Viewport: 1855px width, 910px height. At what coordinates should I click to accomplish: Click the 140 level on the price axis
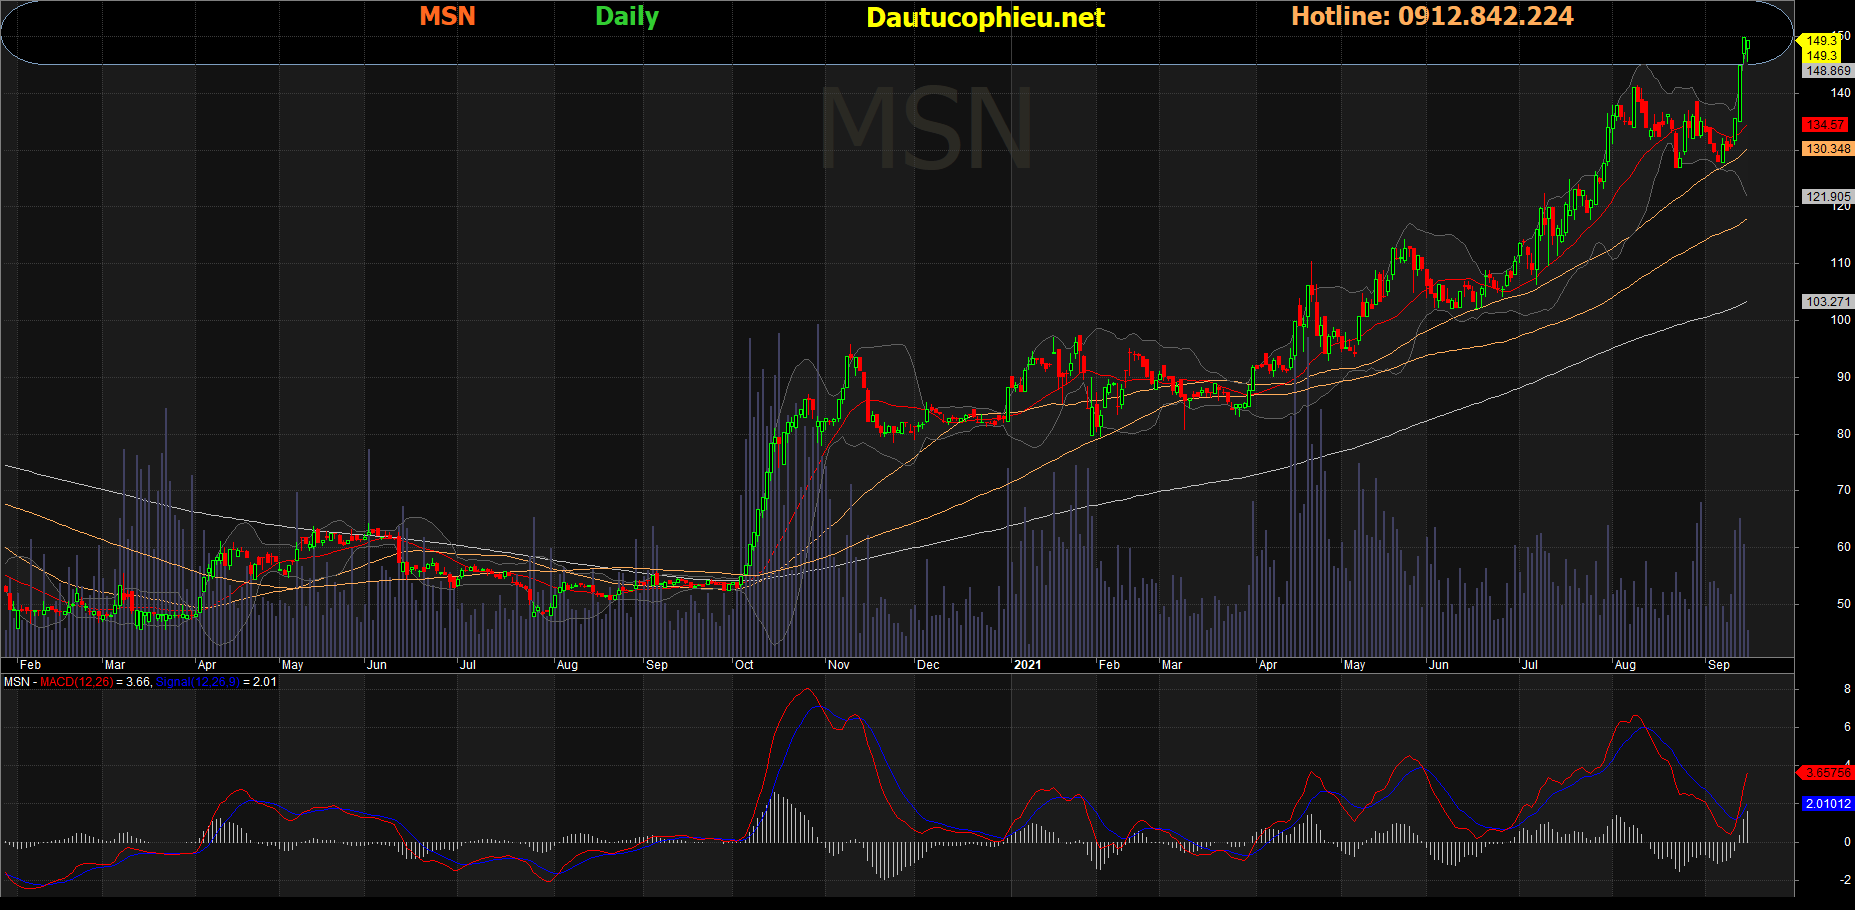[1840, 93]
